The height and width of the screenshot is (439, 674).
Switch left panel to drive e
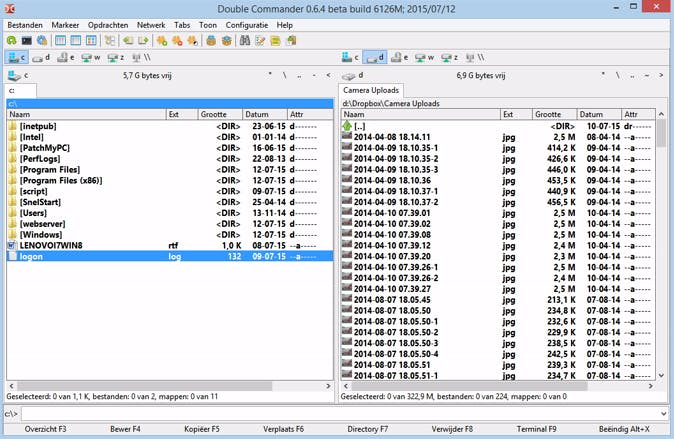point(67,58)
